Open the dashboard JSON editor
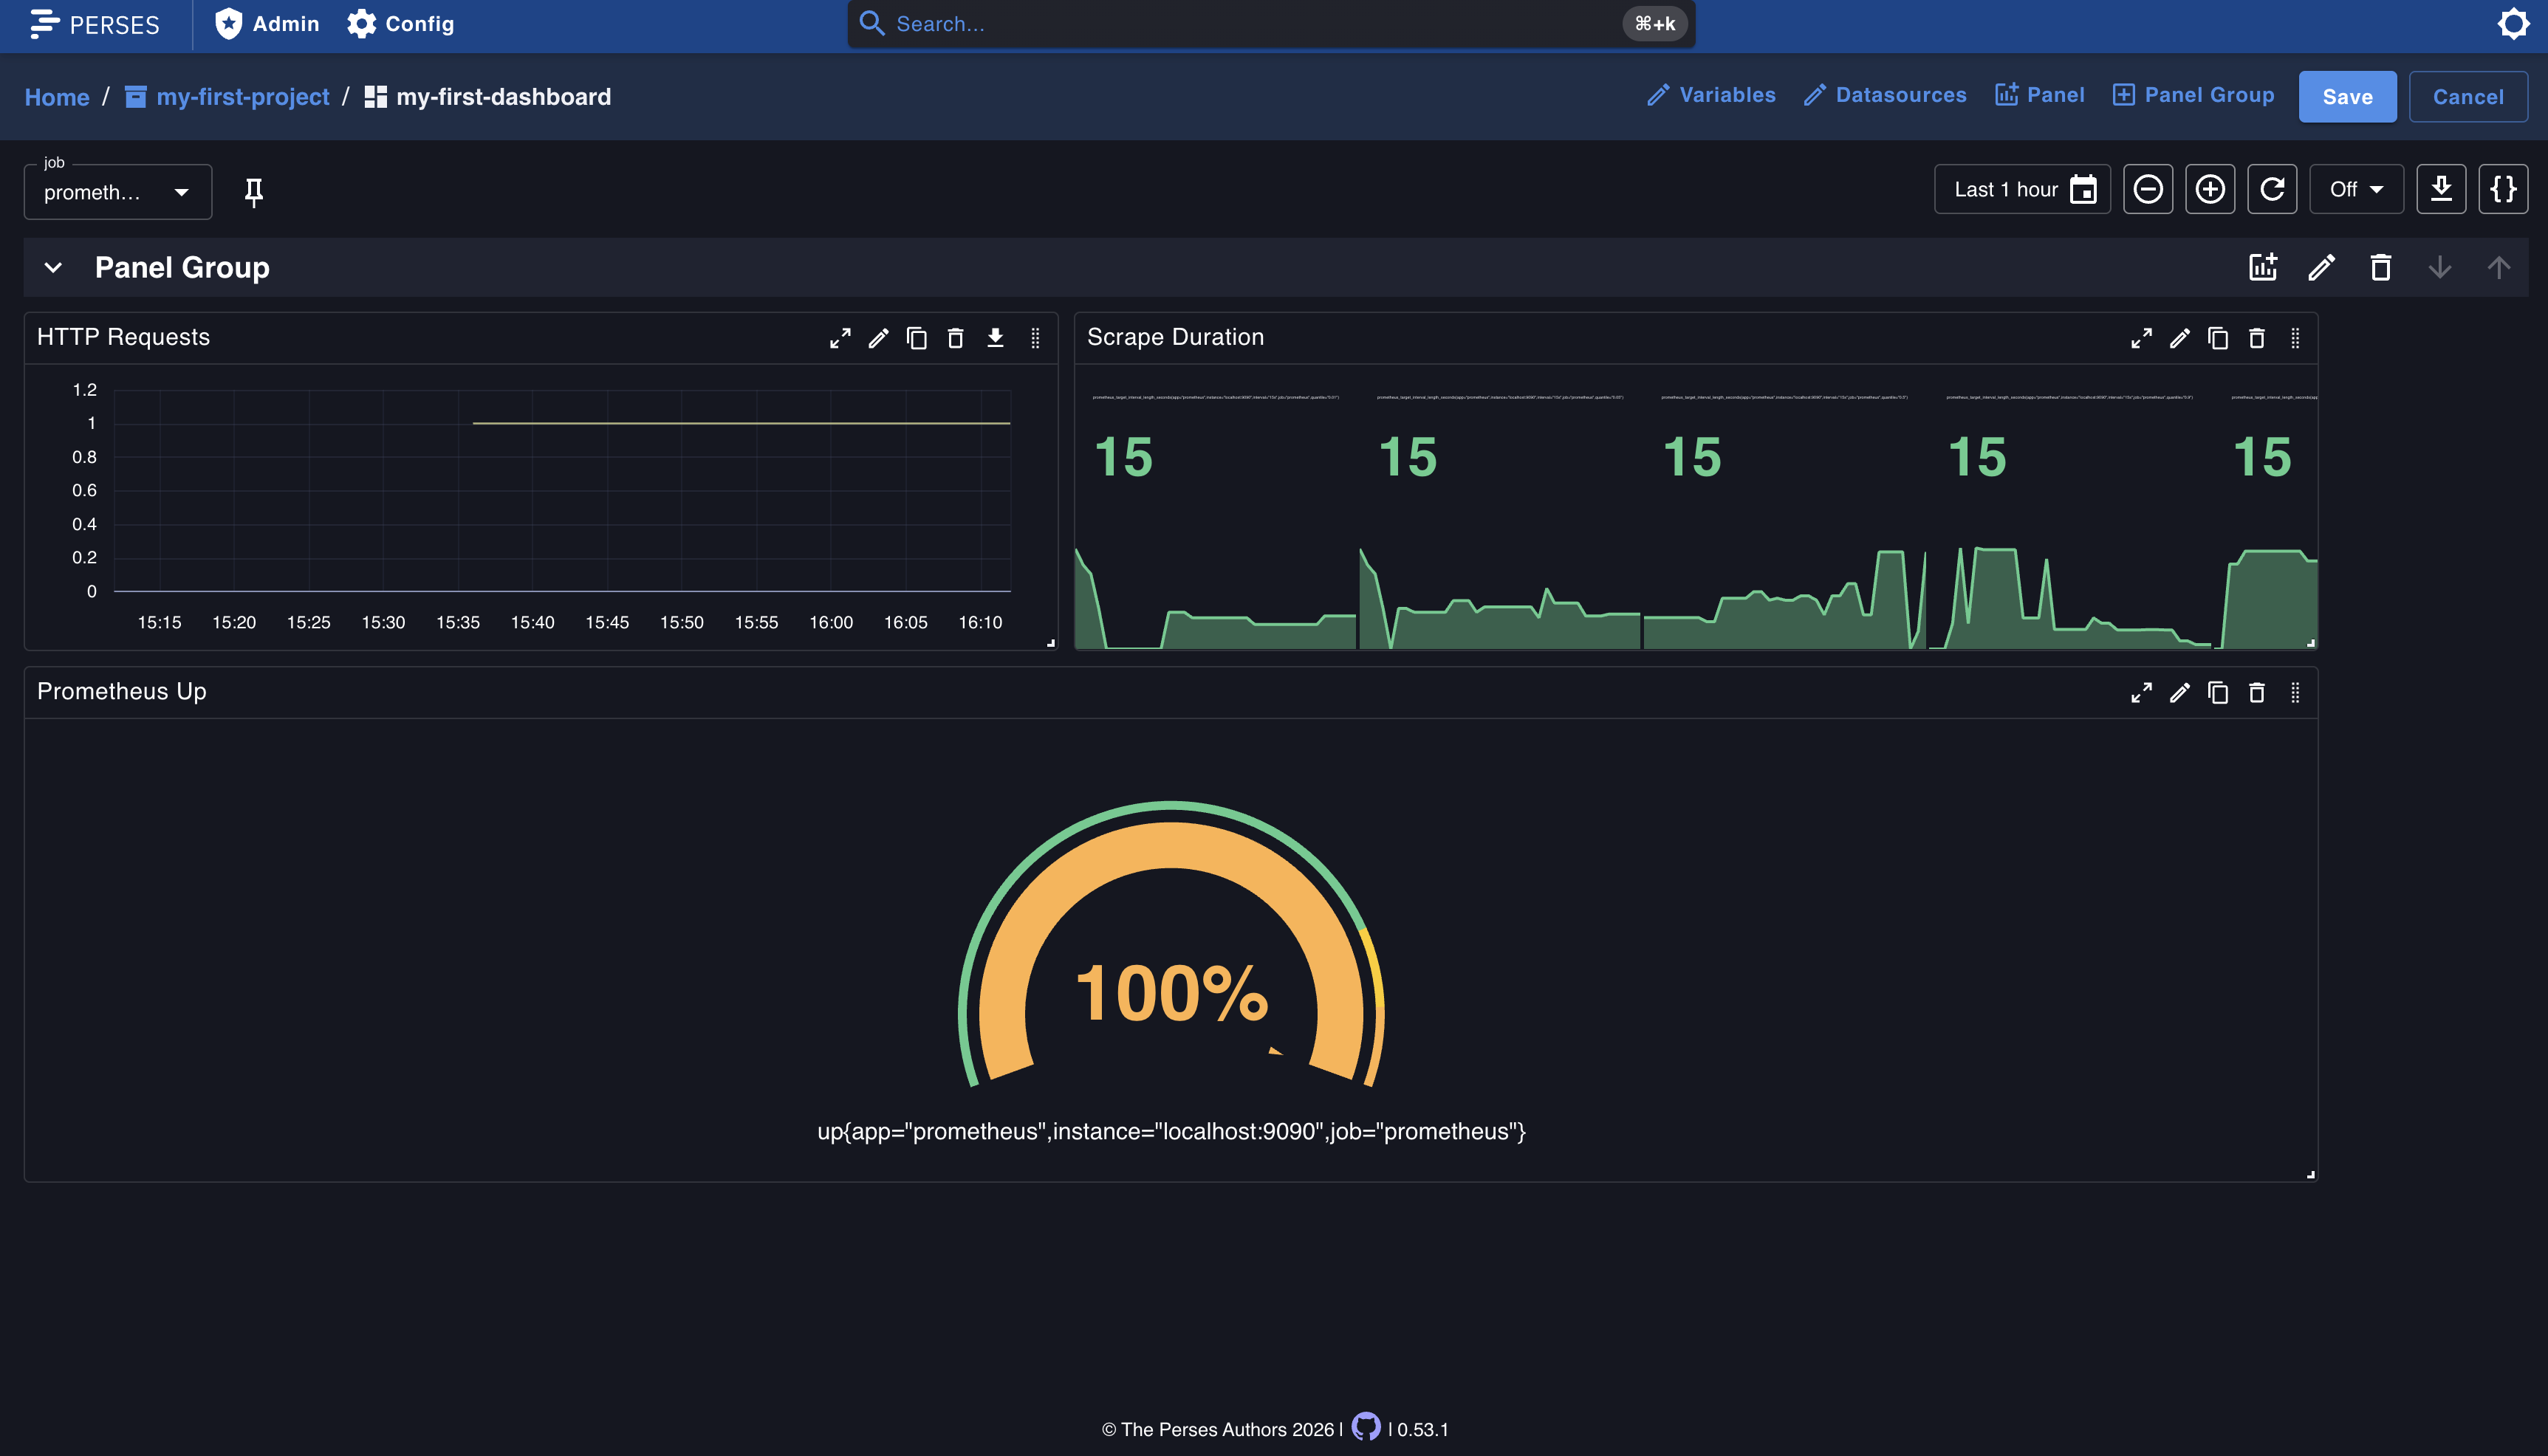2548x1456 pixels. pos(2503,189)
